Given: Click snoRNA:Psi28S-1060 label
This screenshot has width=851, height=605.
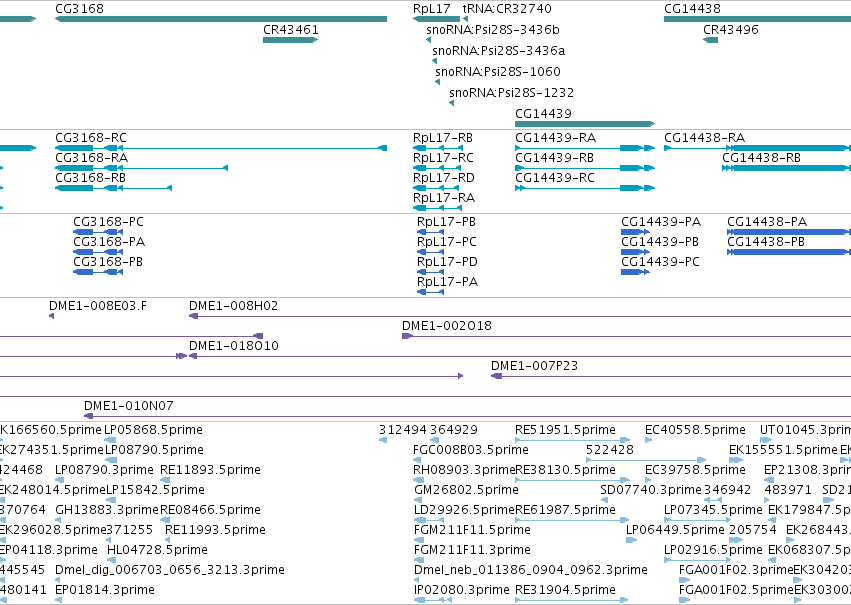Looking at the screenshot, I should (x=498, y=72).
